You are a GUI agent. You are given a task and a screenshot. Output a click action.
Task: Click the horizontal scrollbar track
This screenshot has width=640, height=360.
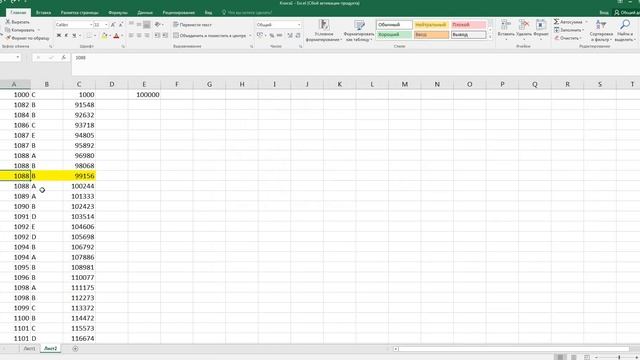514,349
